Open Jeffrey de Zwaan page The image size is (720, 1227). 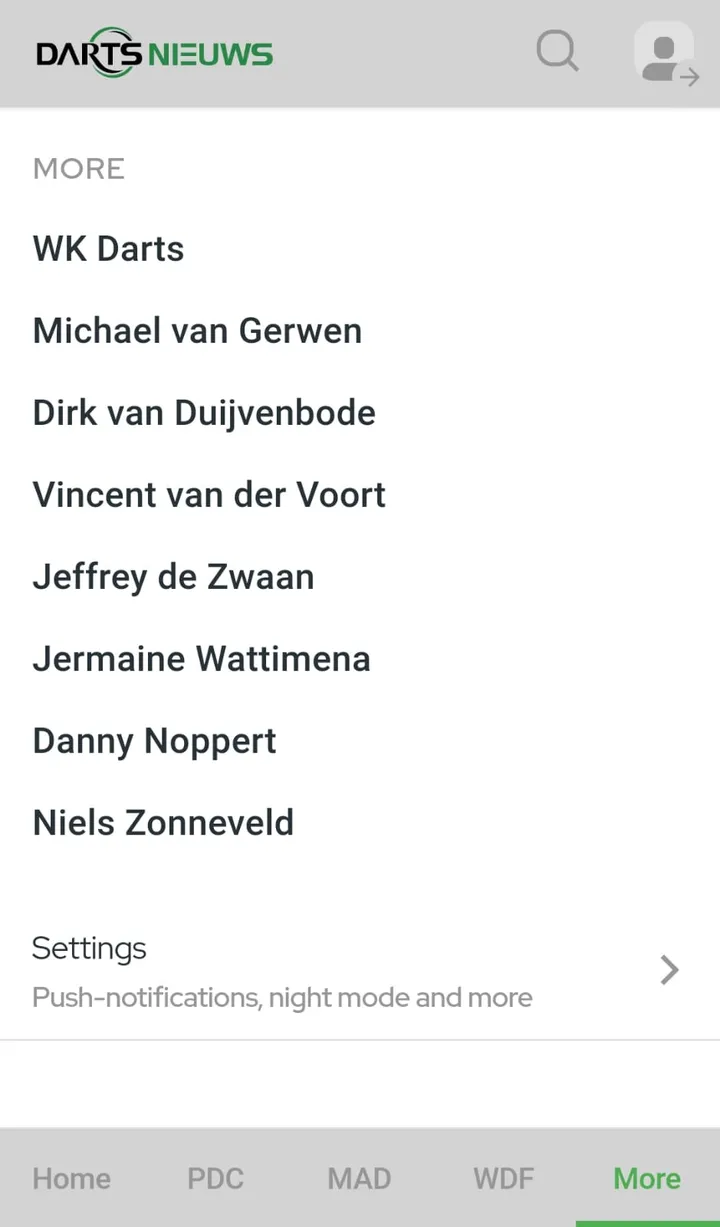click(173, 577)
